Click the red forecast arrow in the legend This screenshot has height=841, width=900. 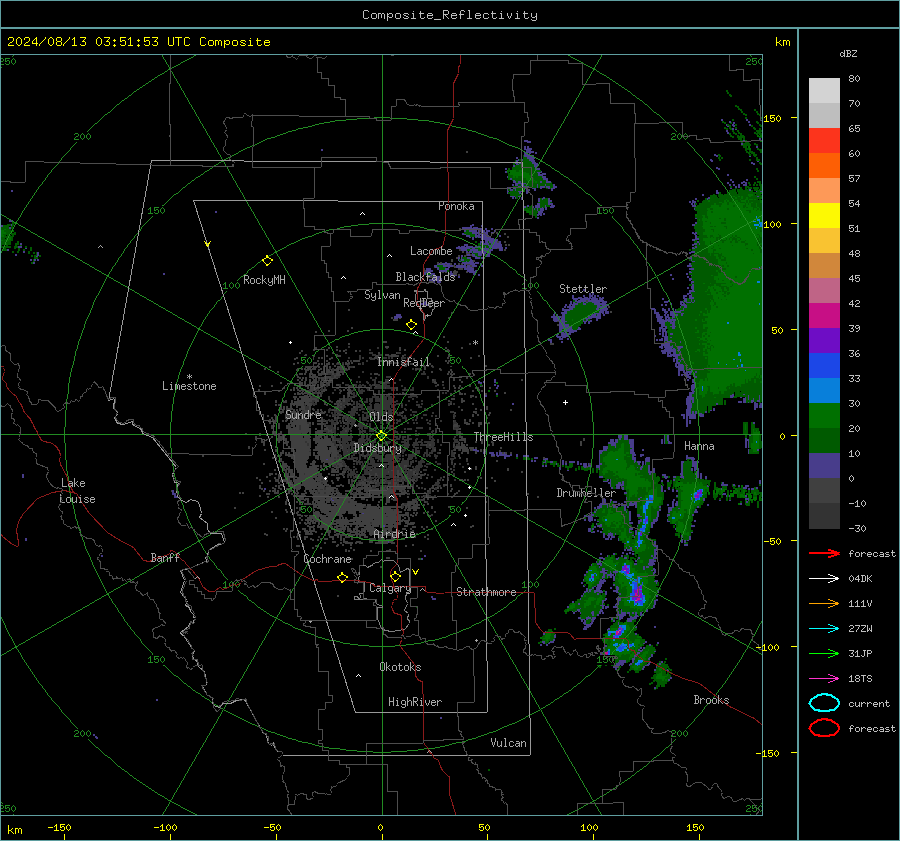point(824,553)
